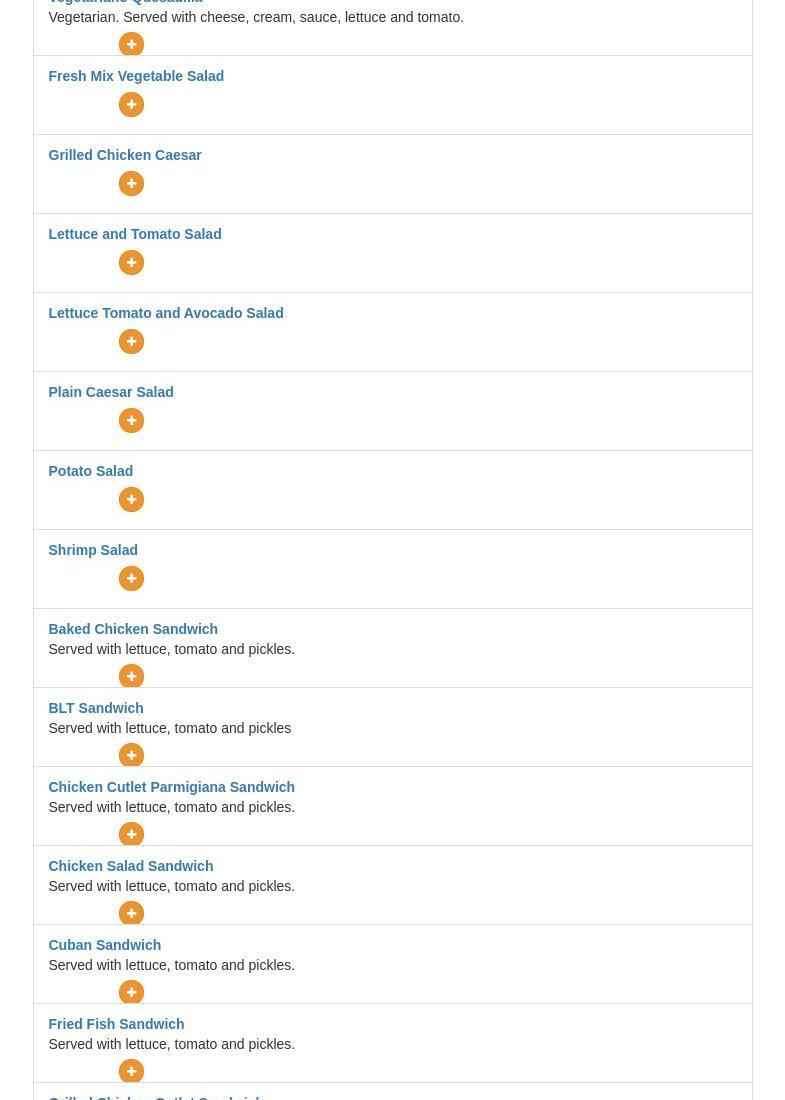
Task: Click plus icon under Chicken Salad Sandwich
Action: [x=131, y=913]
